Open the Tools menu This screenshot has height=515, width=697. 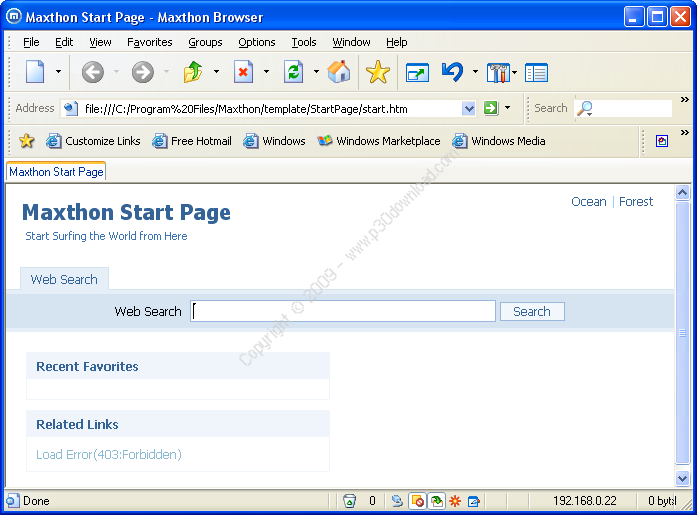coord(304,42)
